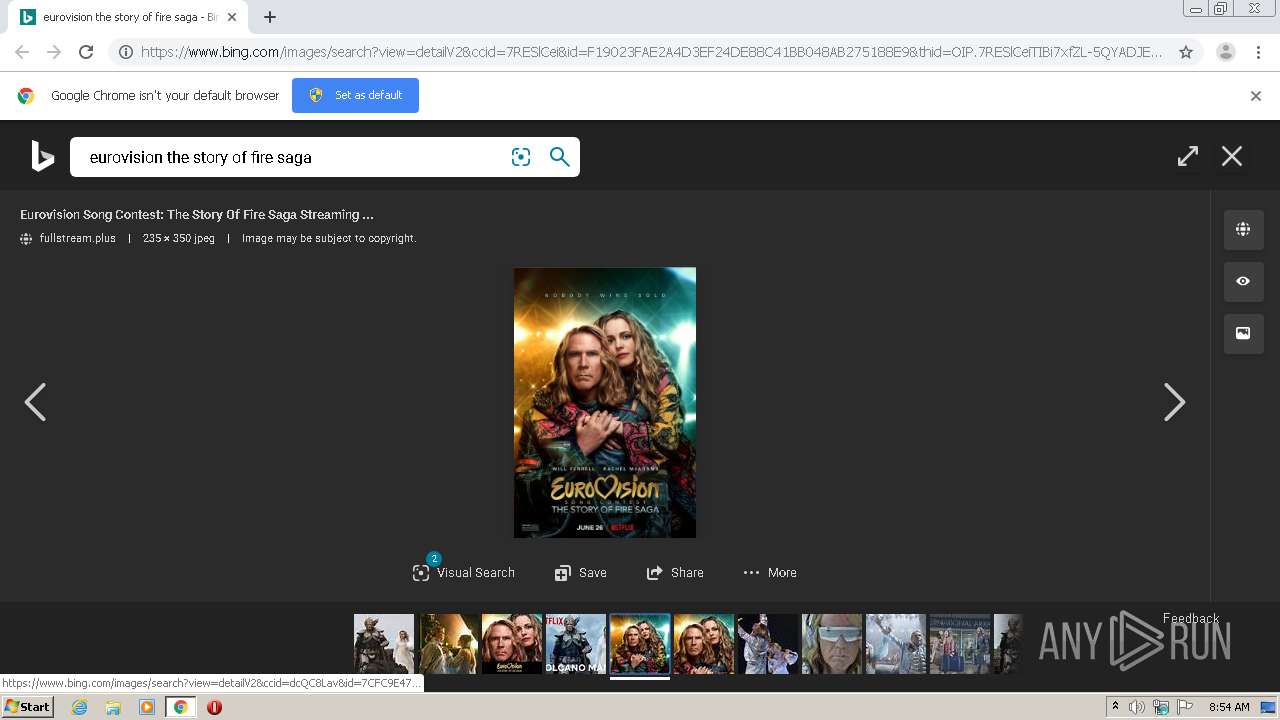Select the stage performance thumbnail
1280x720 pixels.
pos(768,643)
